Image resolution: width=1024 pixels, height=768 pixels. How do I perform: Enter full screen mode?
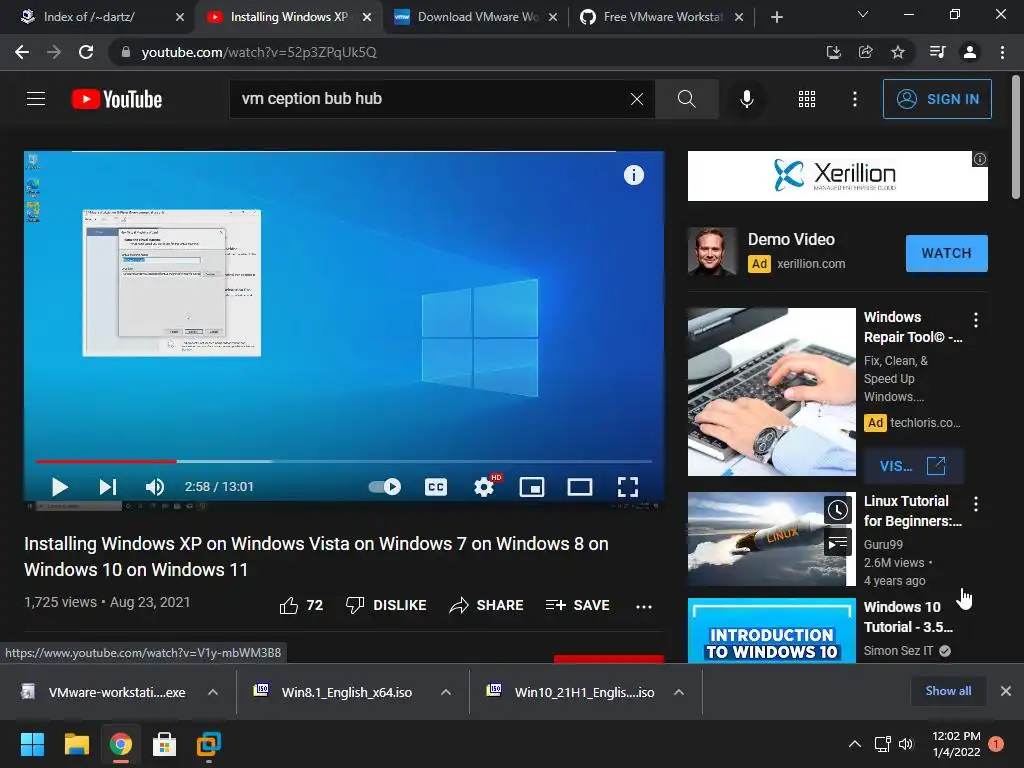coord(628,487)
